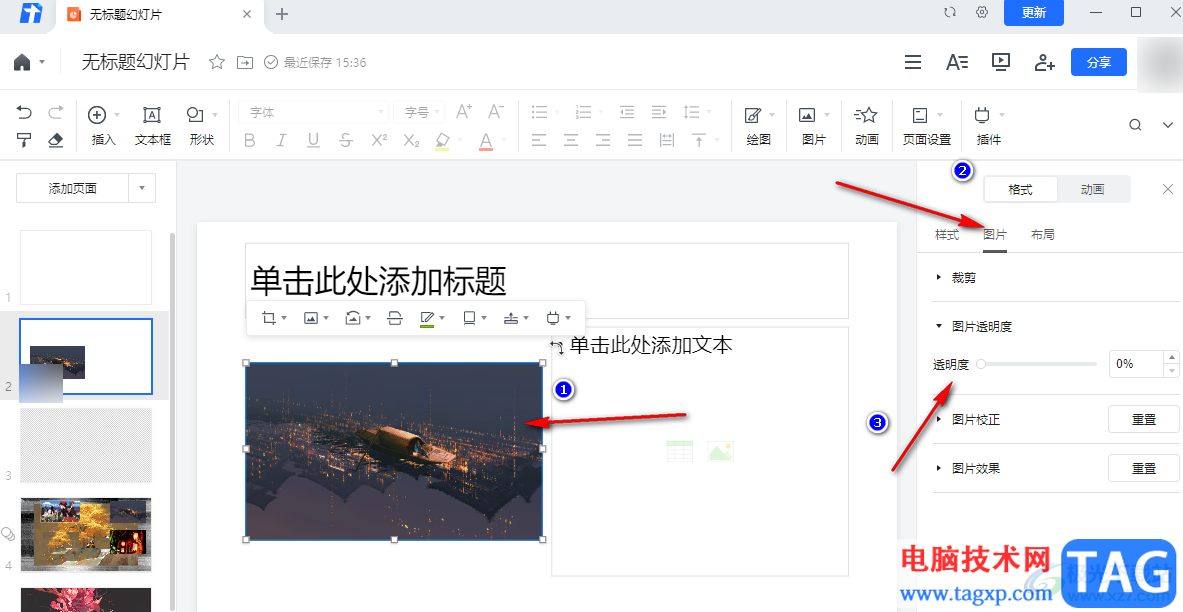
Task: Toggle subscript formatting
Action: coord(410,140)
